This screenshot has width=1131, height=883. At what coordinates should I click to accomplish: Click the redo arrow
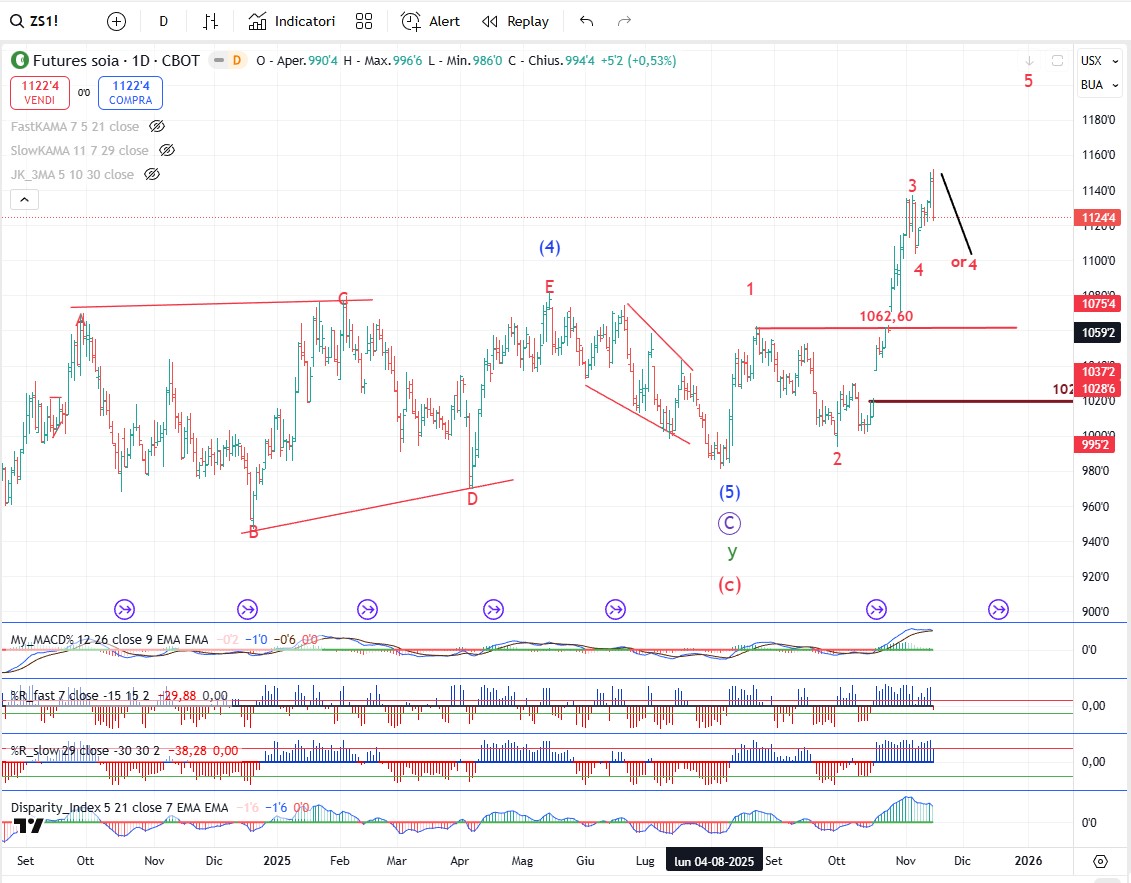coord(624,21)
